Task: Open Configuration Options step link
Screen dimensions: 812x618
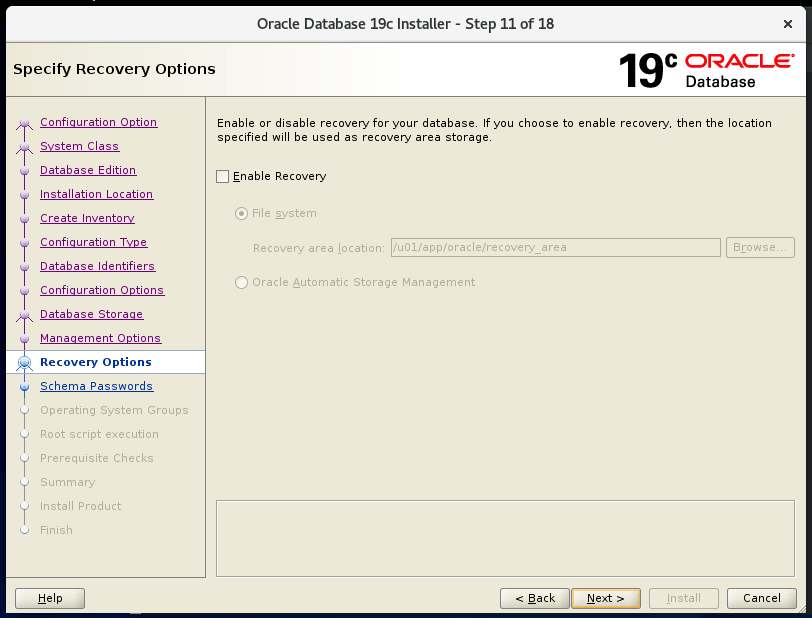Action: point(102,290)
